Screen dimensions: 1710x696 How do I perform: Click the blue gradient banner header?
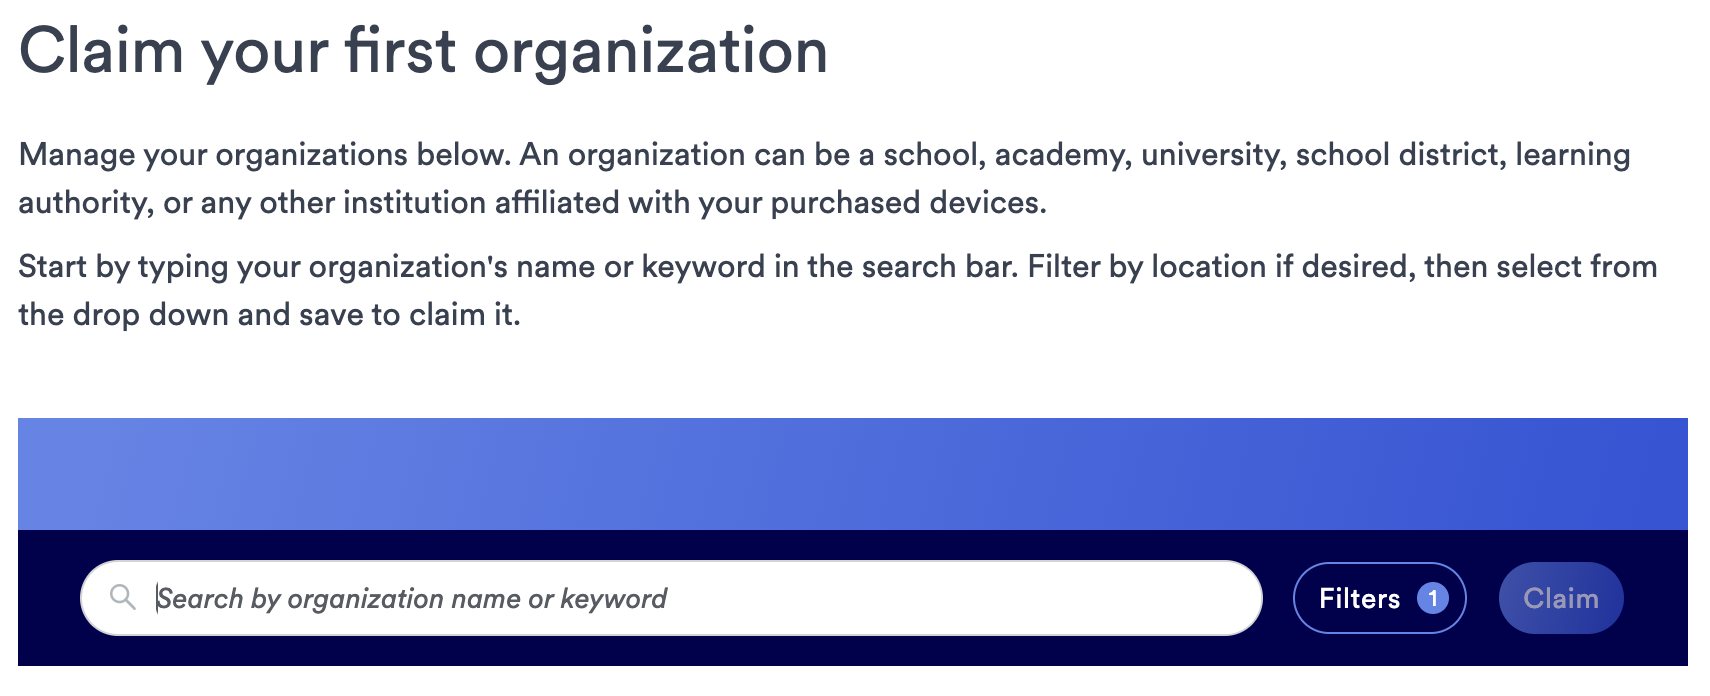855,470
